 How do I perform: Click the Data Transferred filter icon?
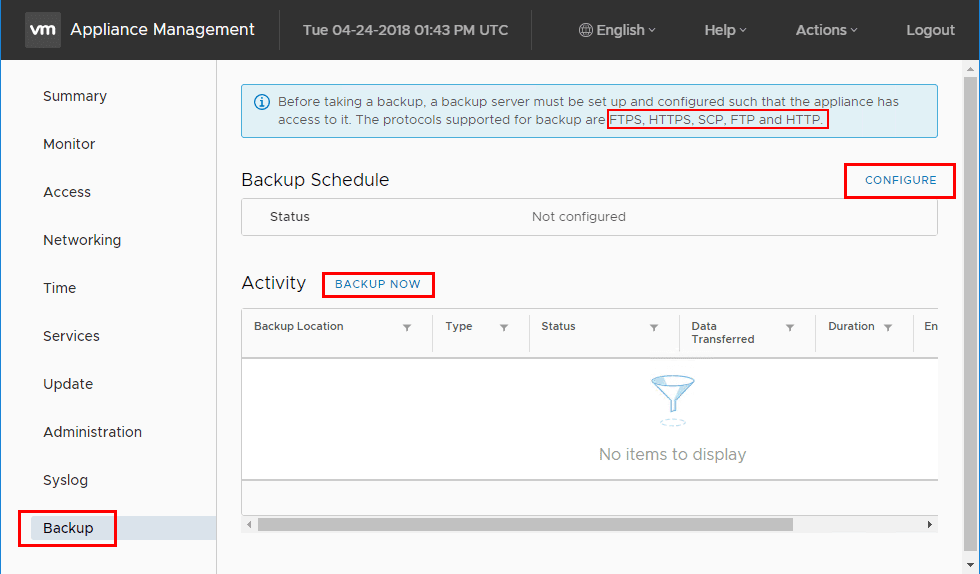(x=790, y=327)
